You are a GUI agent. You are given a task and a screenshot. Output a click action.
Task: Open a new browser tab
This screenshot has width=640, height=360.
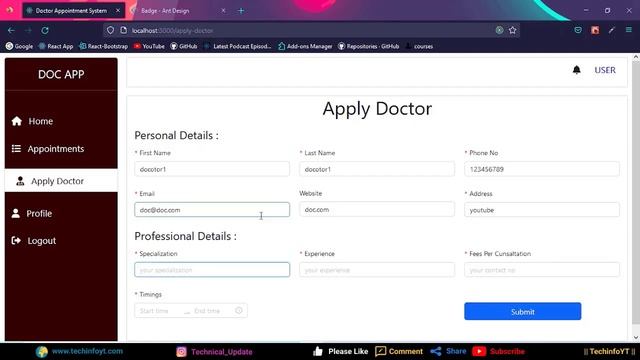[x=241, y=11]
